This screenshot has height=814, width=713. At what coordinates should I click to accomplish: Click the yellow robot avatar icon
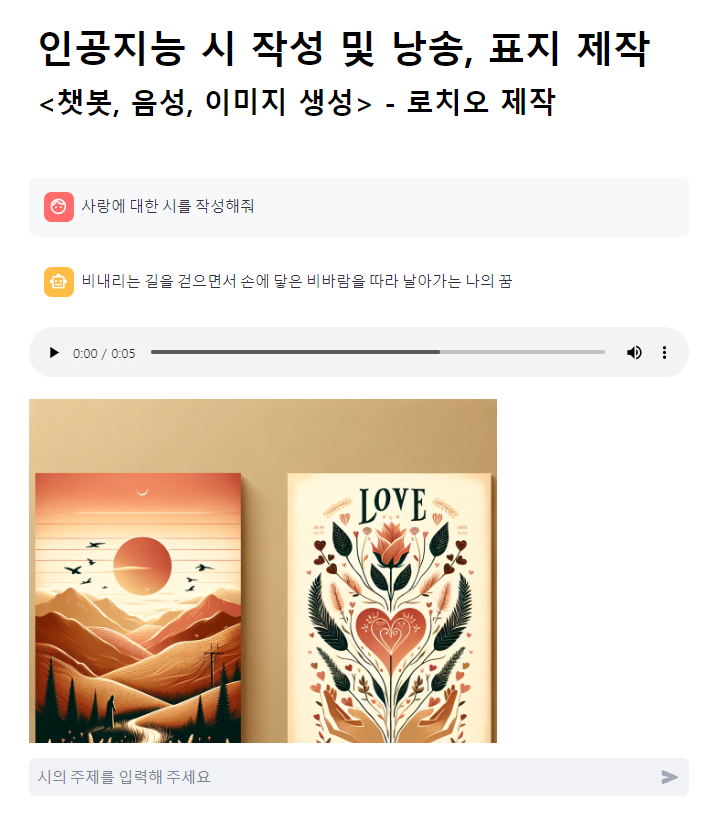59,282
